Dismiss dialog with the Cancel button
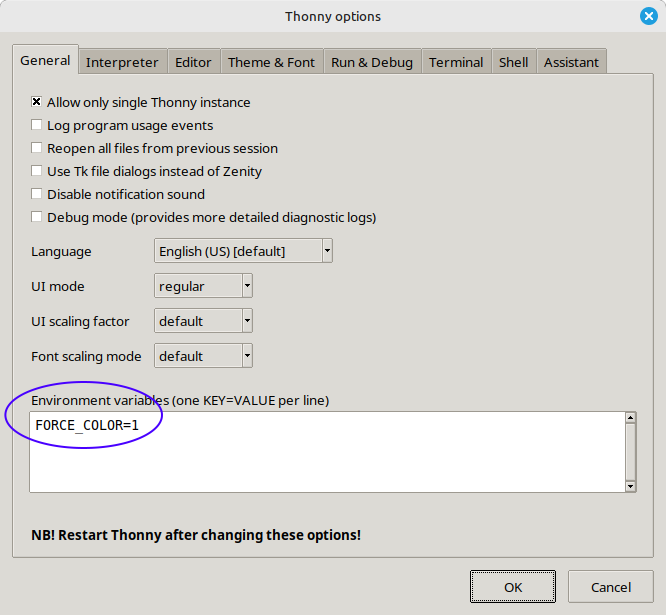Screen dimensions: 666x615 tap(611, 587)
